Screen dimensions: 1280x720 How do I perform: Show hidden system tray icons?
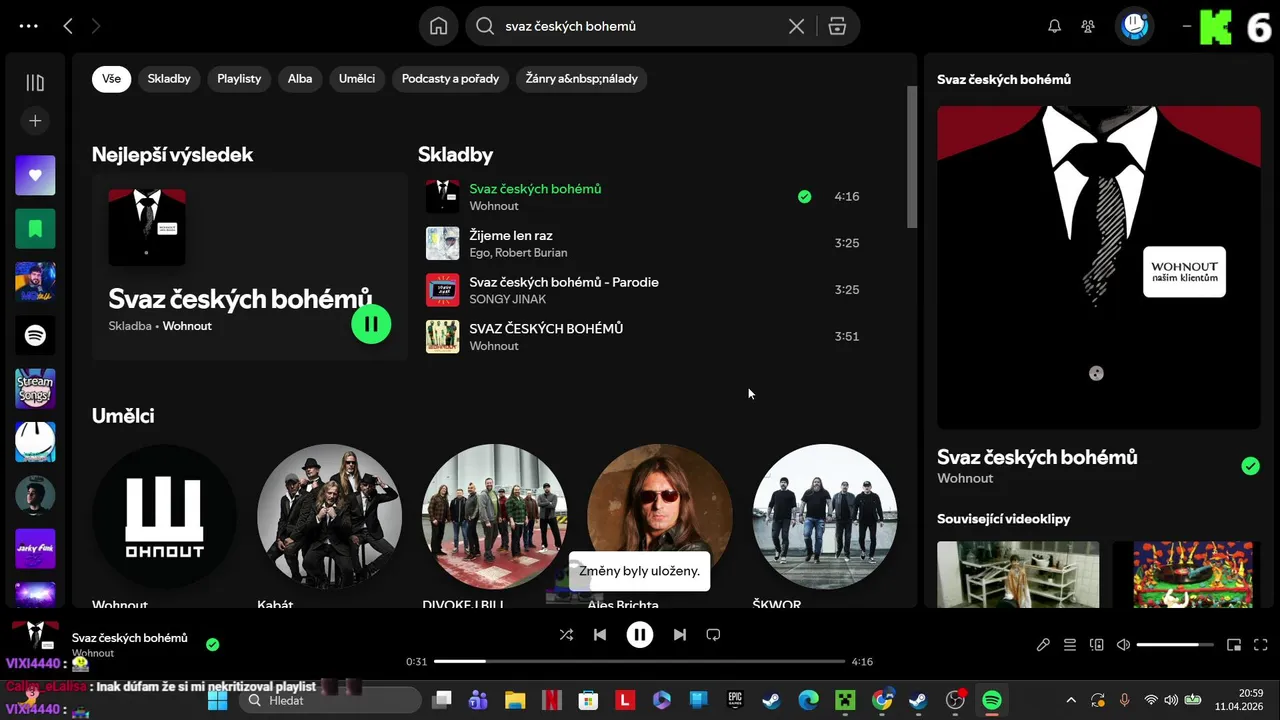tap(1071, 700)
